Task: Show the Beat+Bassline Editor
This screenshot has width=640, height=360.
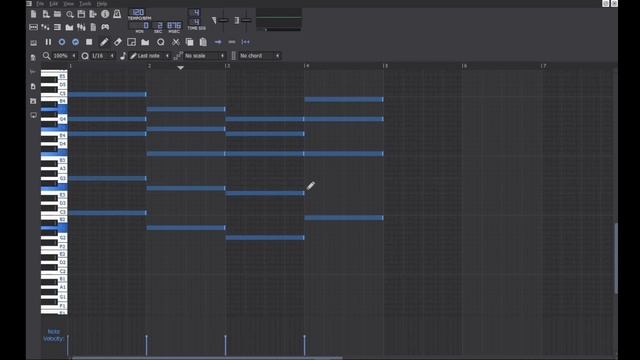Action: tap(46, 27)
